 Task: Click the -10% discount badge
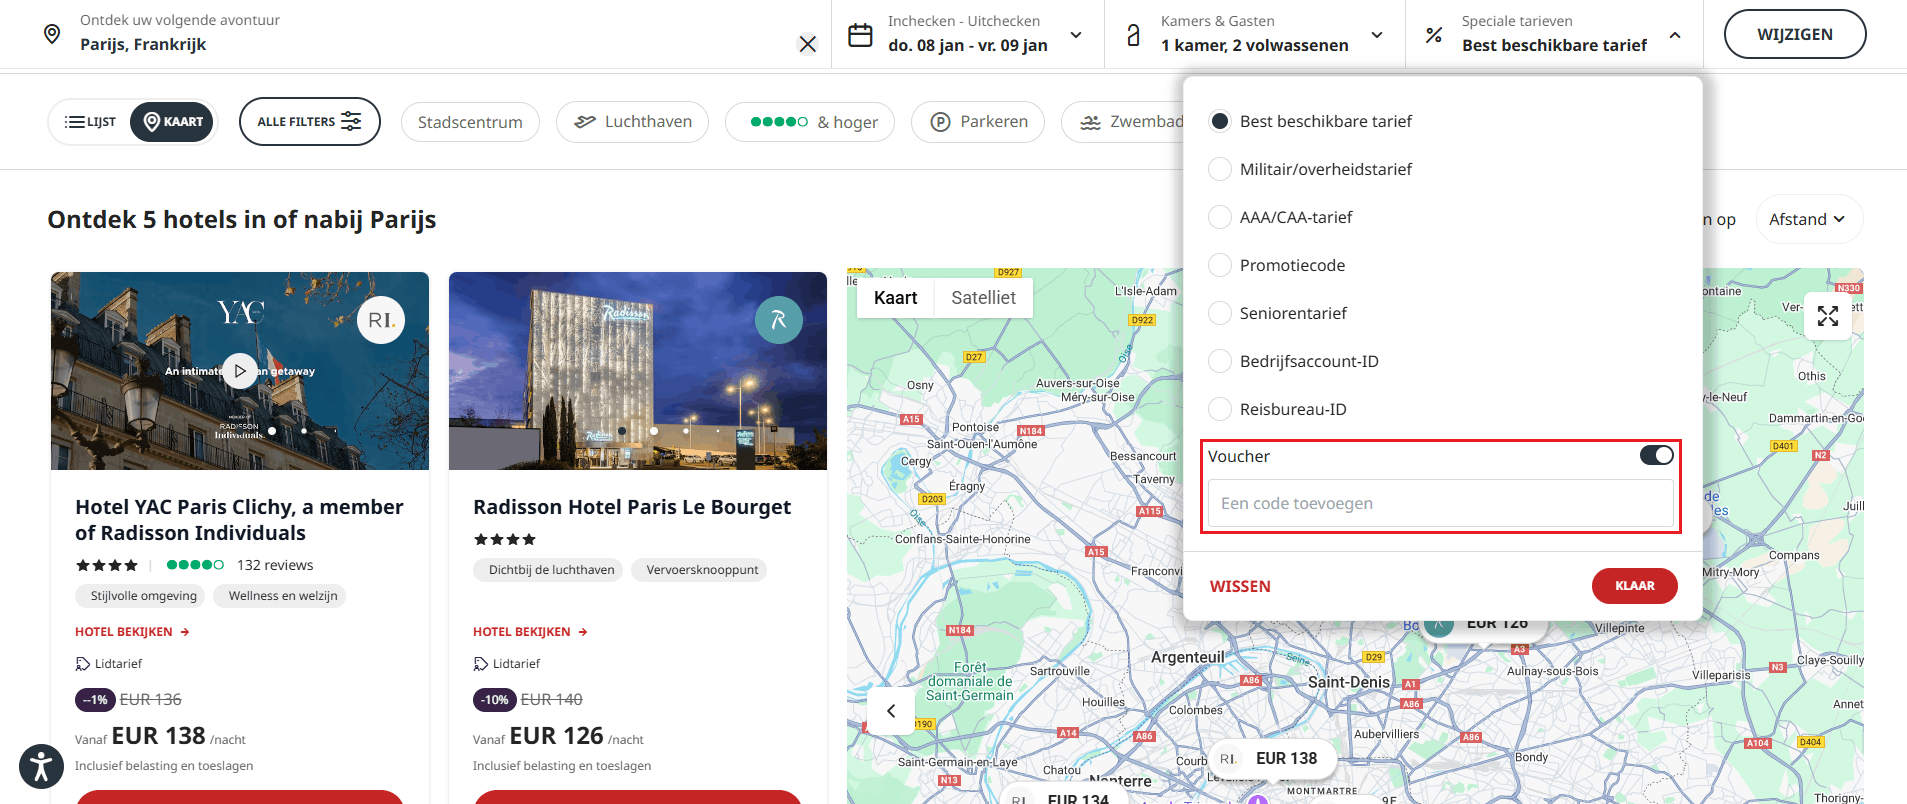coord(495,700)
